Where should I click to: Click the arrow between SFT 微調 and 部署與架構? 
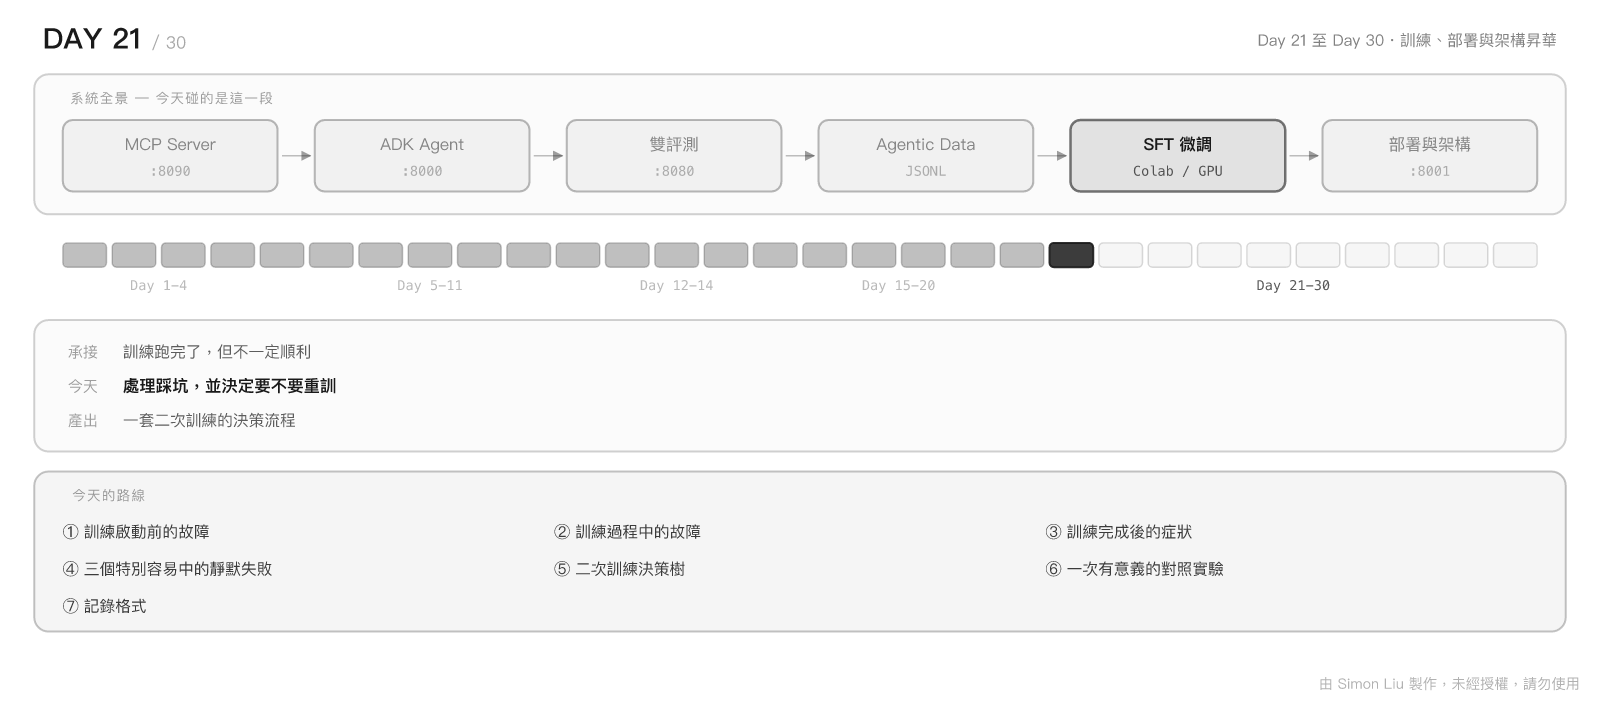(x=1304, y=156)
